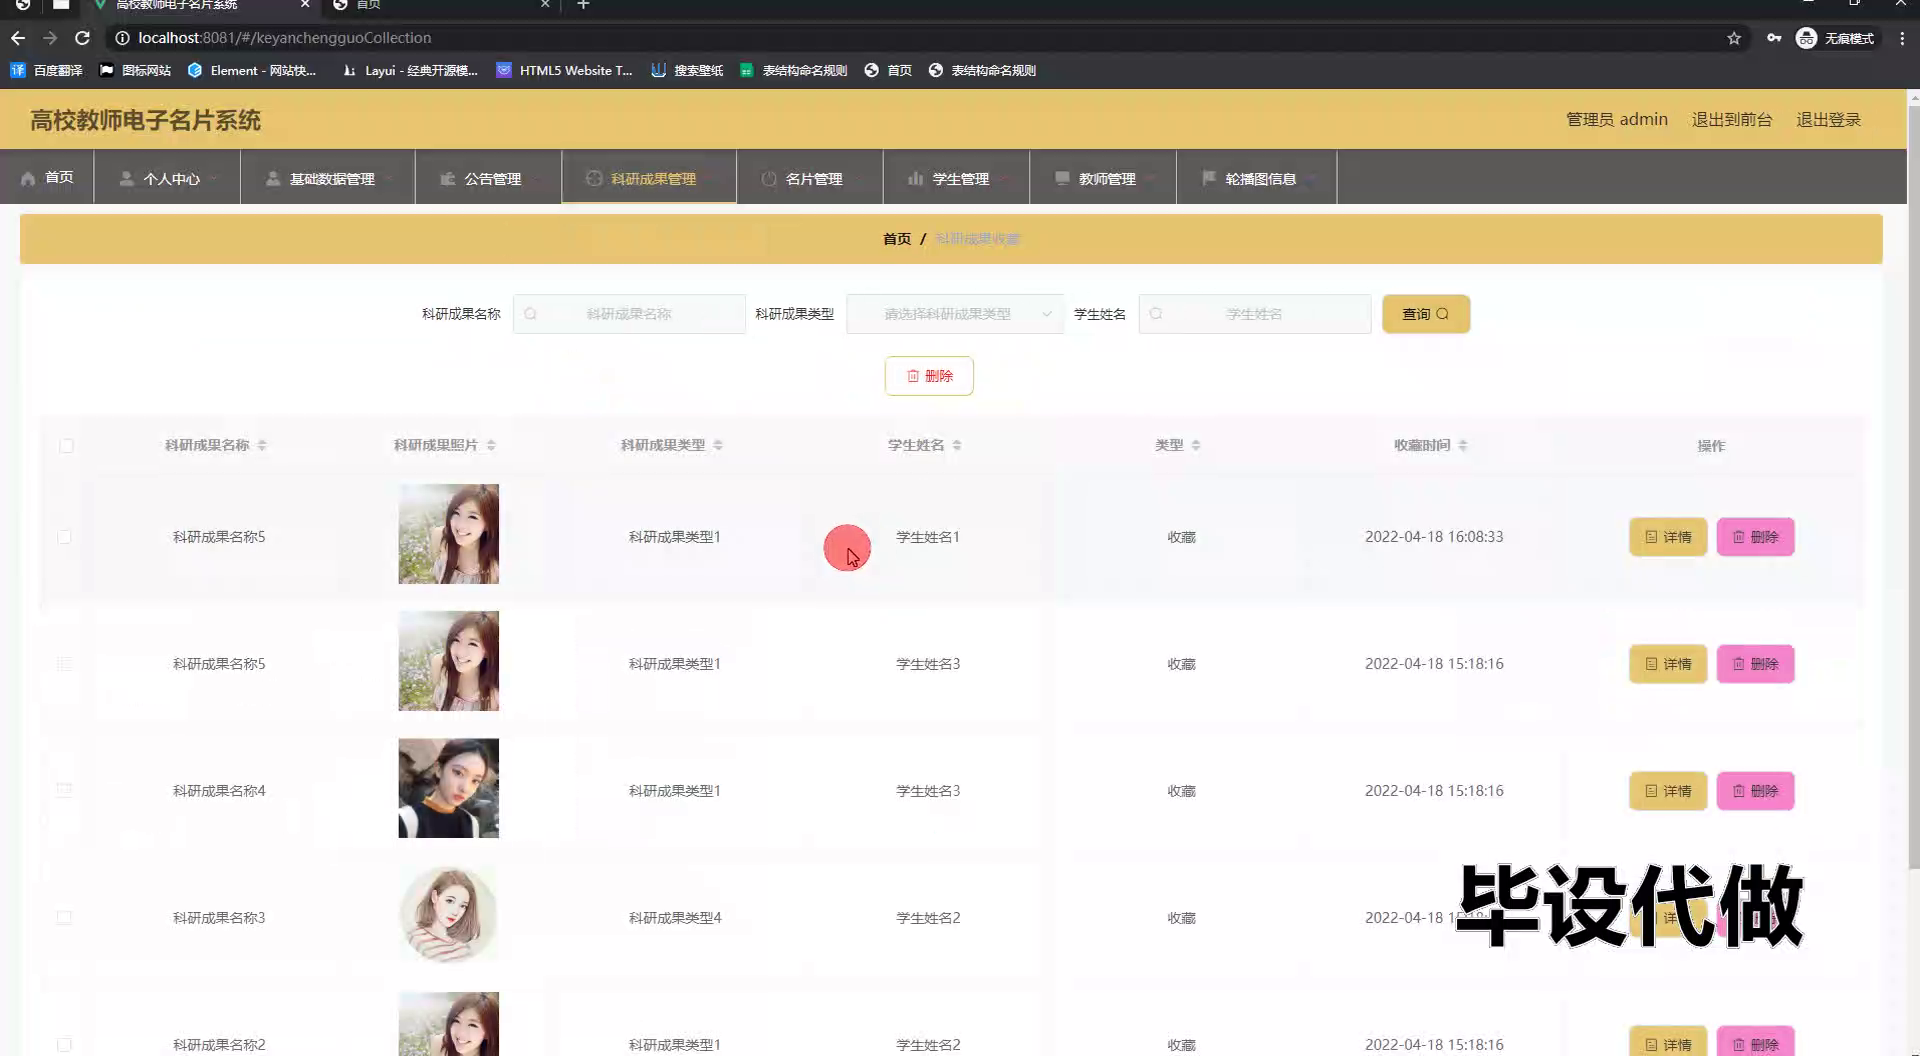Viewport: 1920px width, 1056px height.
Task: Click the sort arrows on 类型 column
Action: 1196,445
